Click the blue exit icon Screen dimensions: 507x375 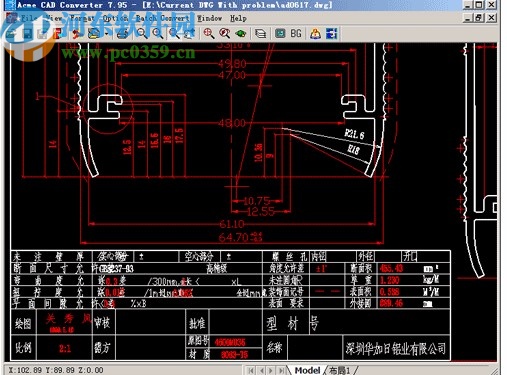tap(332, 34)
